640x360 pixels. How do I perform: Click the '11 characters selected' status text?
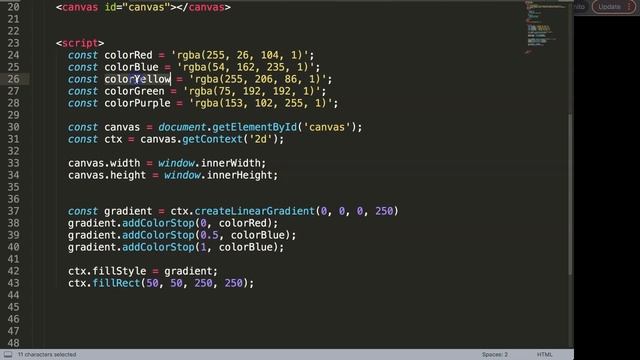pos(47,354)
